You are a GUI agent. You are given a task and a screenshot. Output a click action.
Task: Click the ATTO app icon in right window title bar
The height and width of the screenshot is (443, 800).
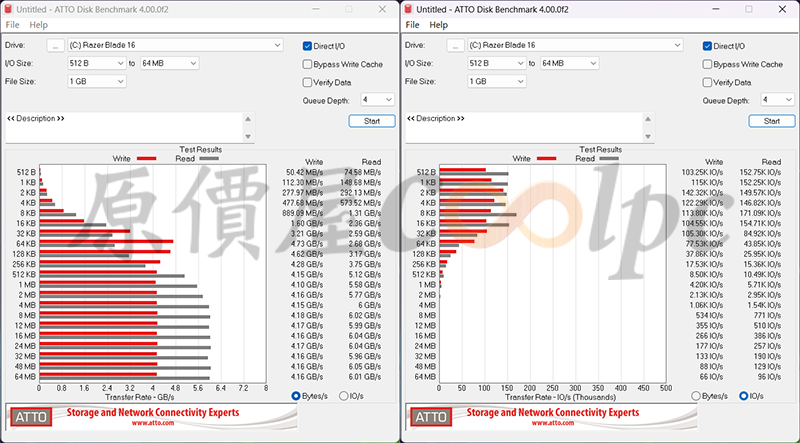(408, 9)
